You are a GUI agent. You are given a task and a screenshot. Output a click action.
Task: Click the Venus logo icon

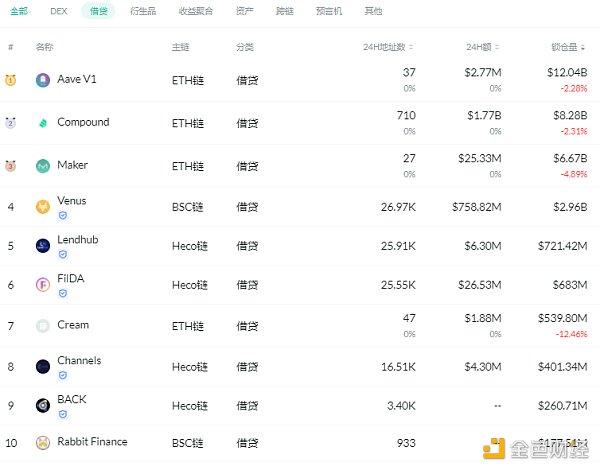tap(43, 207)
